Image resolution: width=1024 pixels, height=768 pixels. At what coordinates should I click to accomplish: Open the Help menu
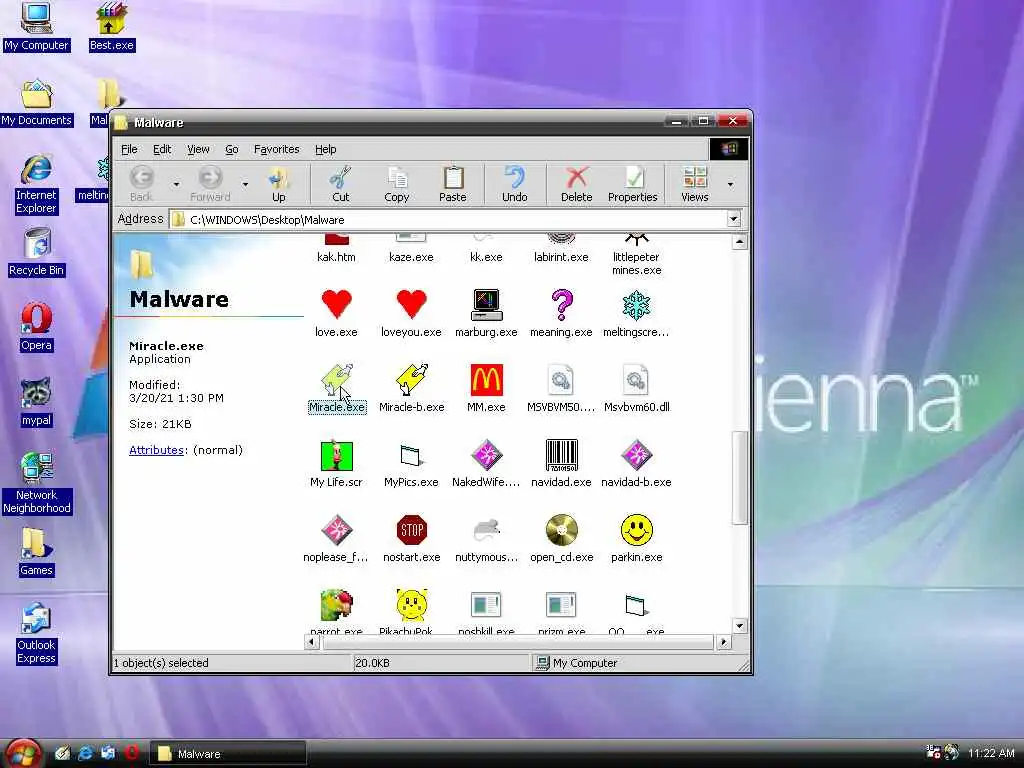(x=325, y=149)
